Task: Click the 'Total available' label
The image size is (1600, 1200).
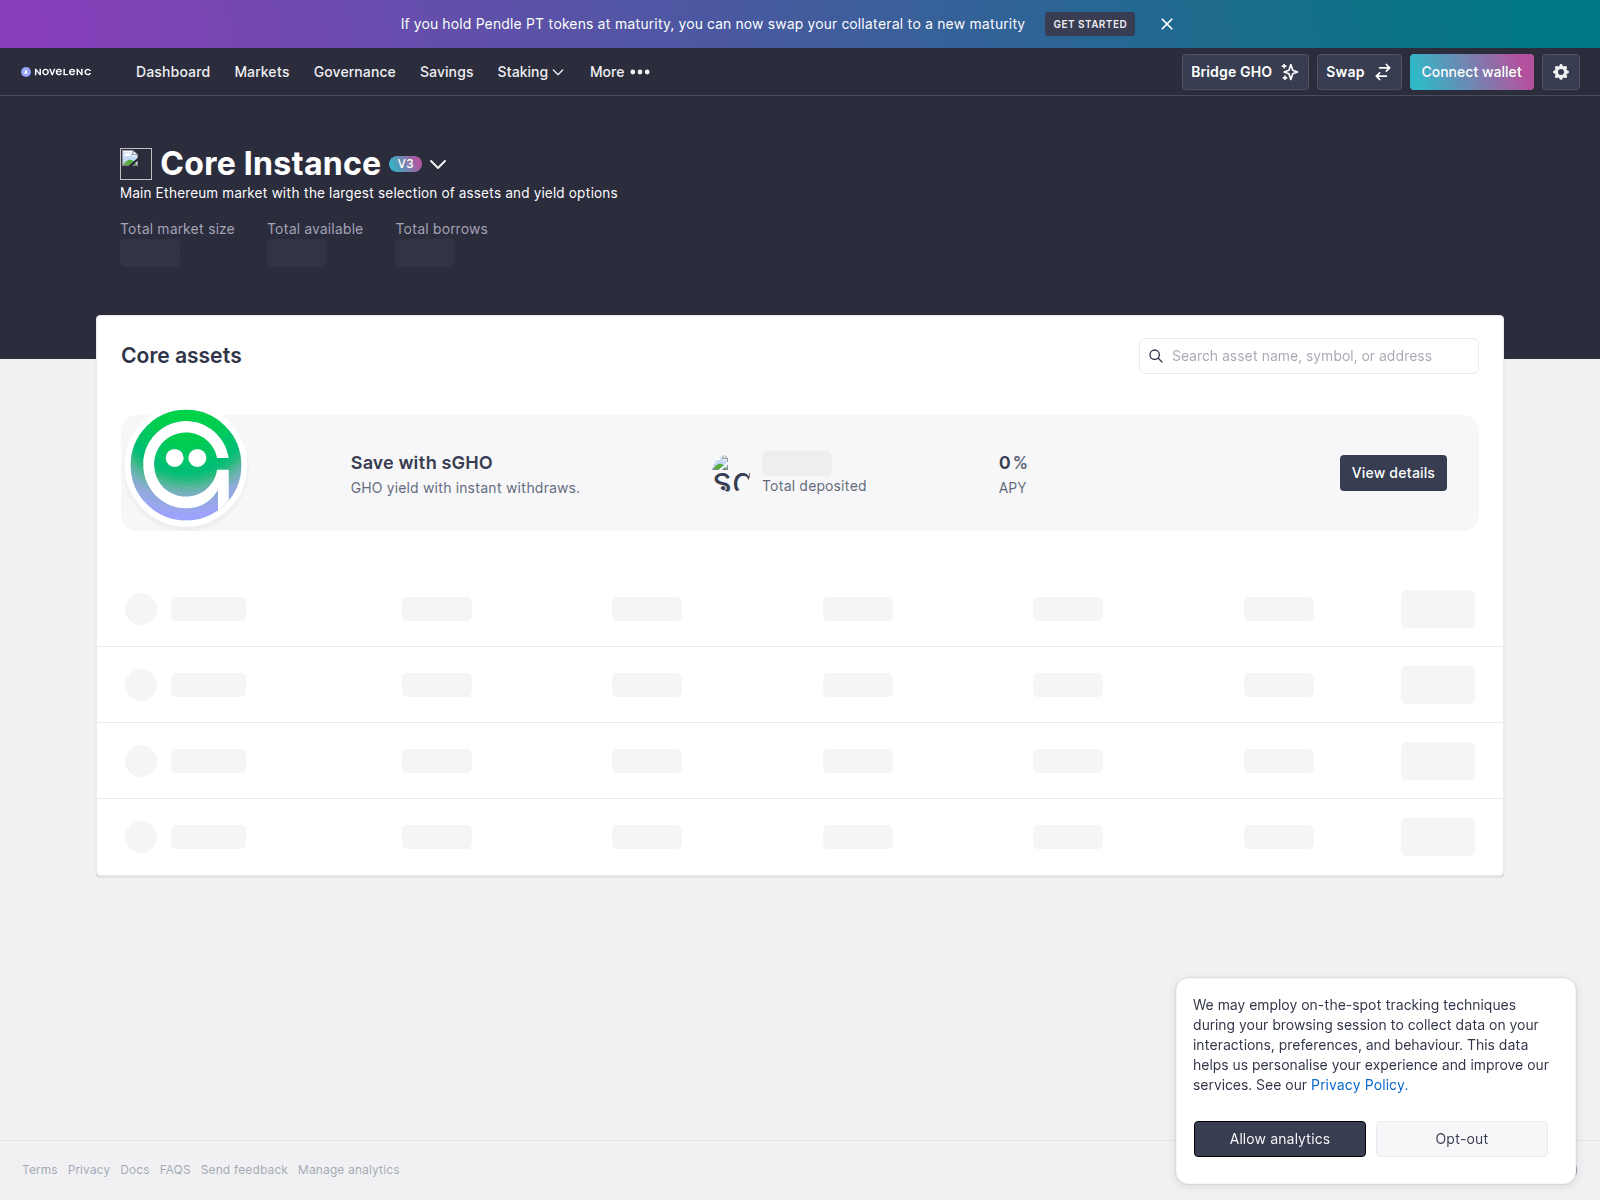Action: coord(315,229)
